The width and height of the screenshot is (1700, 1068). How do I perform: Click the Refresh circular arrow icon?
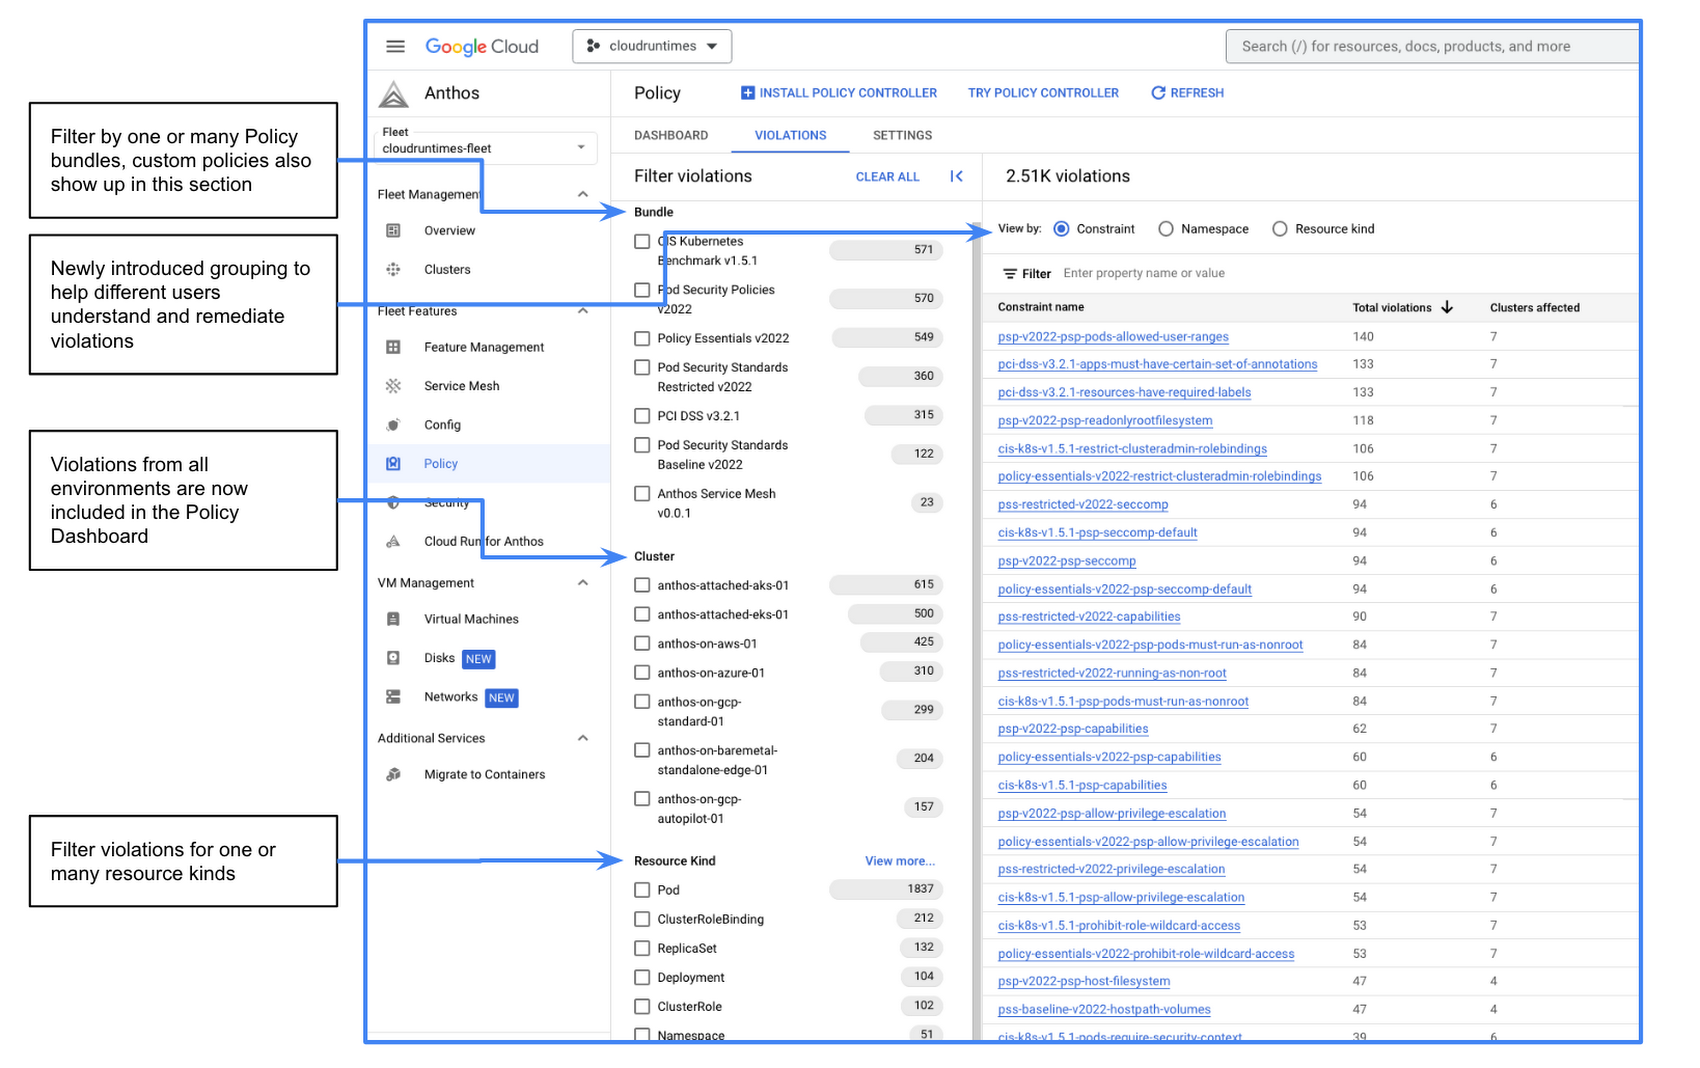(1158, 93)
